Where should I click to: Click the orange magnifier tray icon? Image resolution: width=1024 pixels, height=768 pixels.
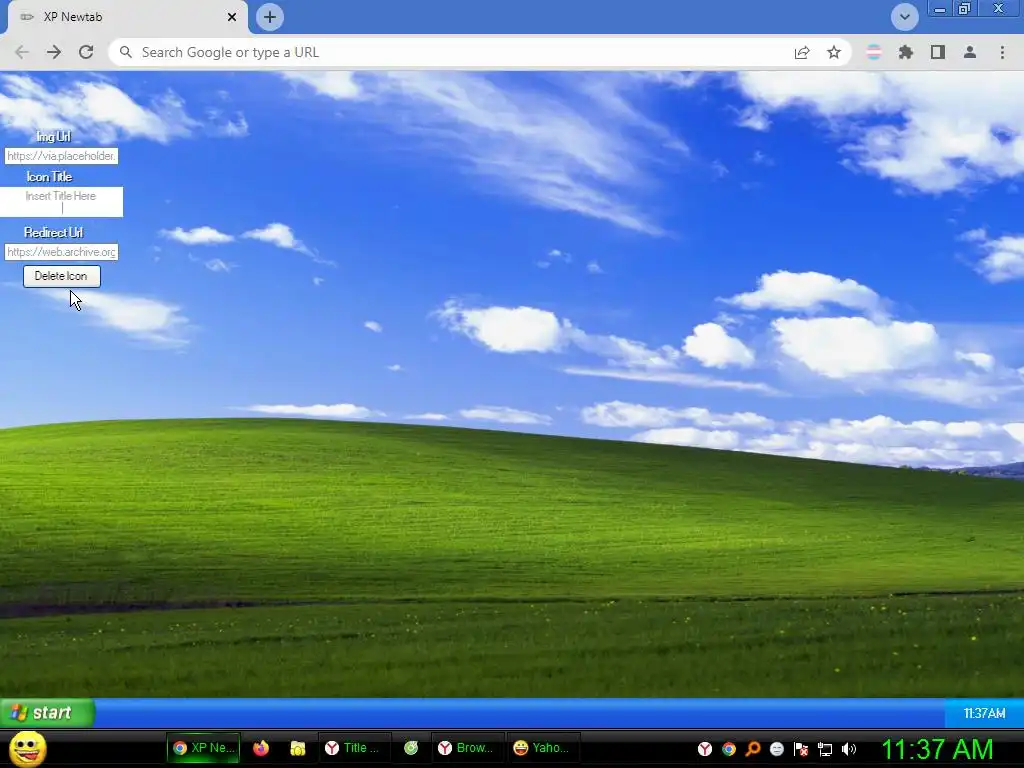coord(753,748)
